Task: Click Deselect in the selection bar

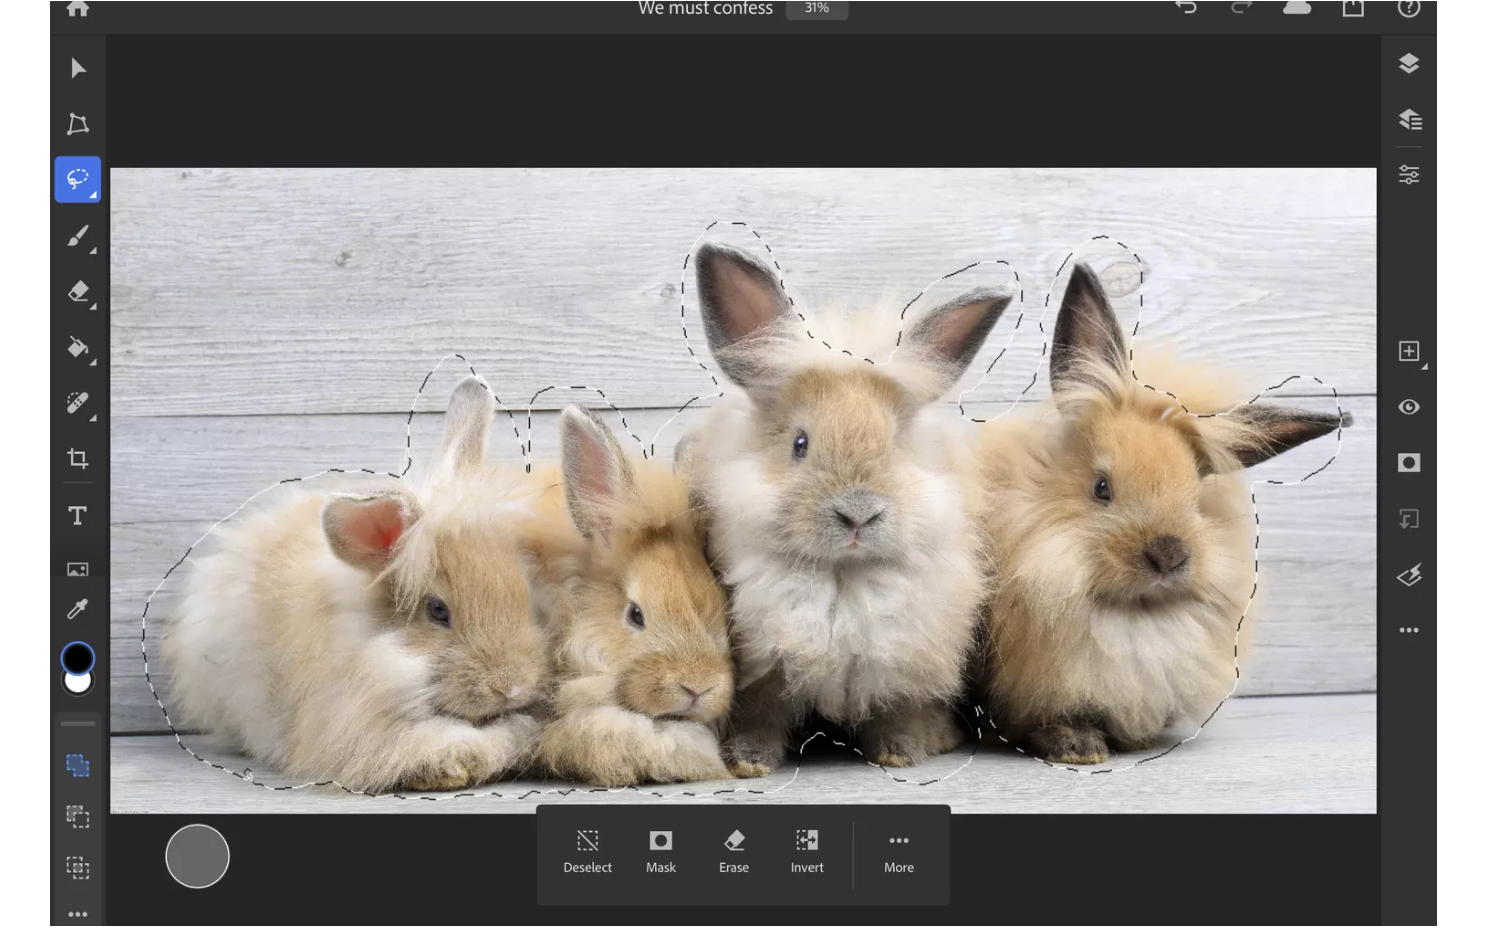Action: coord(587,851)
